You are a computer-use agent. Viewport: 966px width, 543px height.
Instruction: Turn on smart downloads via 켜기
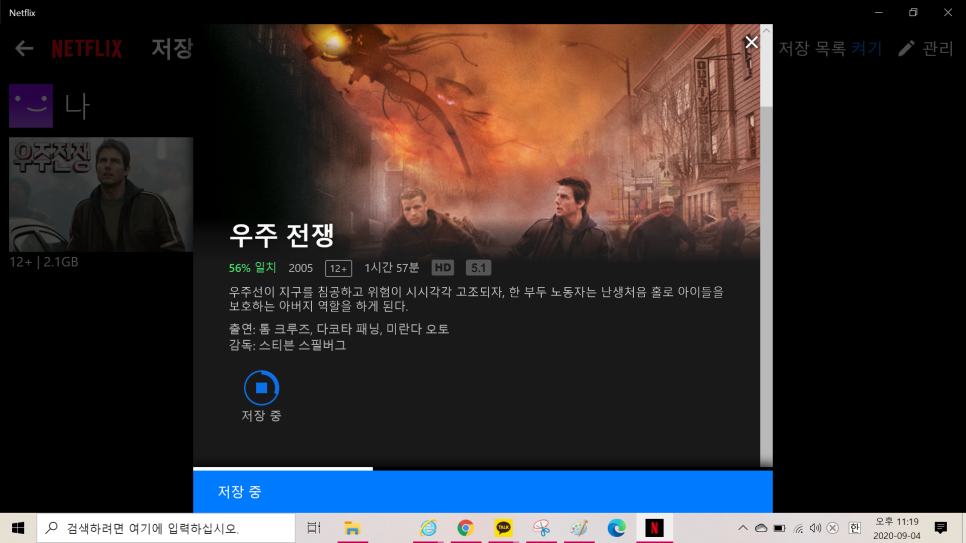click(x=866, y=48)
